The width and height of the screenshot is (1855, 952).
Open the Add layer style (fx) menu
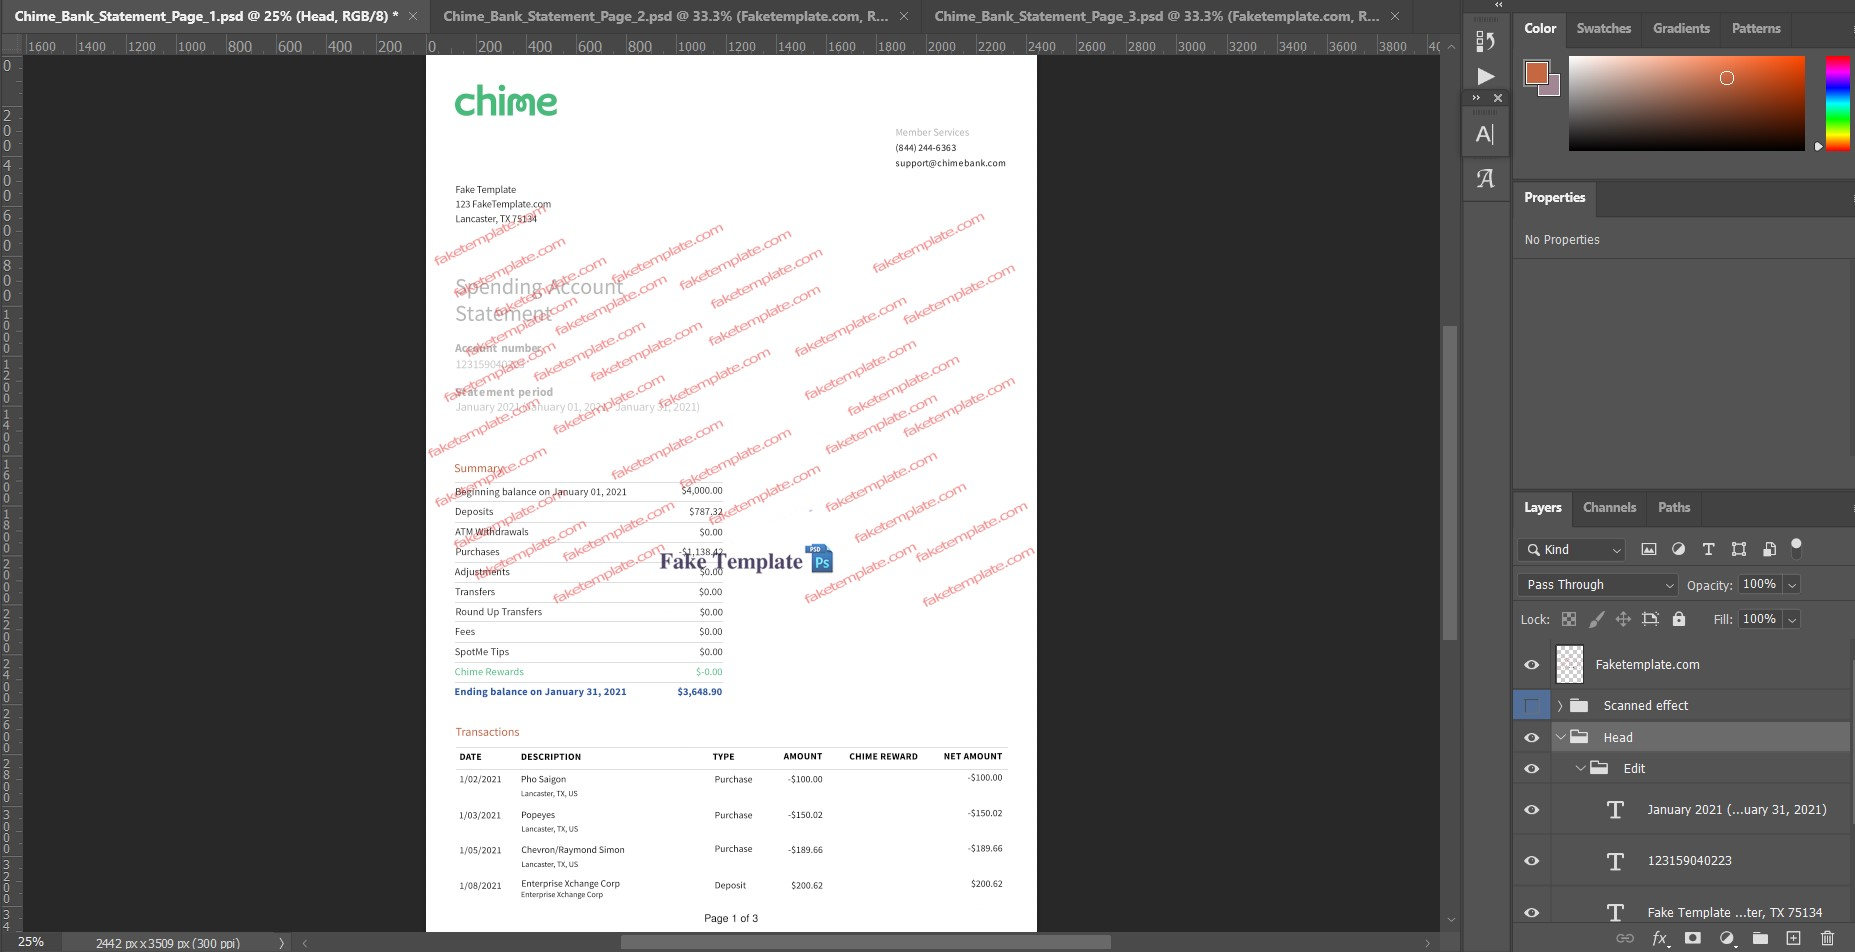pyautogui.click(x=1659, y=938)
